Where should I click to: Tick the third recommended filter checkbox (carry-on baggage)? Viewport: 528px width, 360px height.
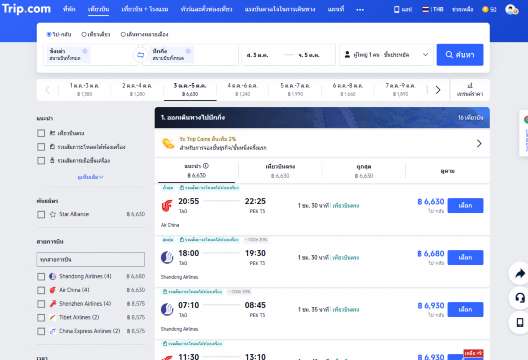(41, 160)
